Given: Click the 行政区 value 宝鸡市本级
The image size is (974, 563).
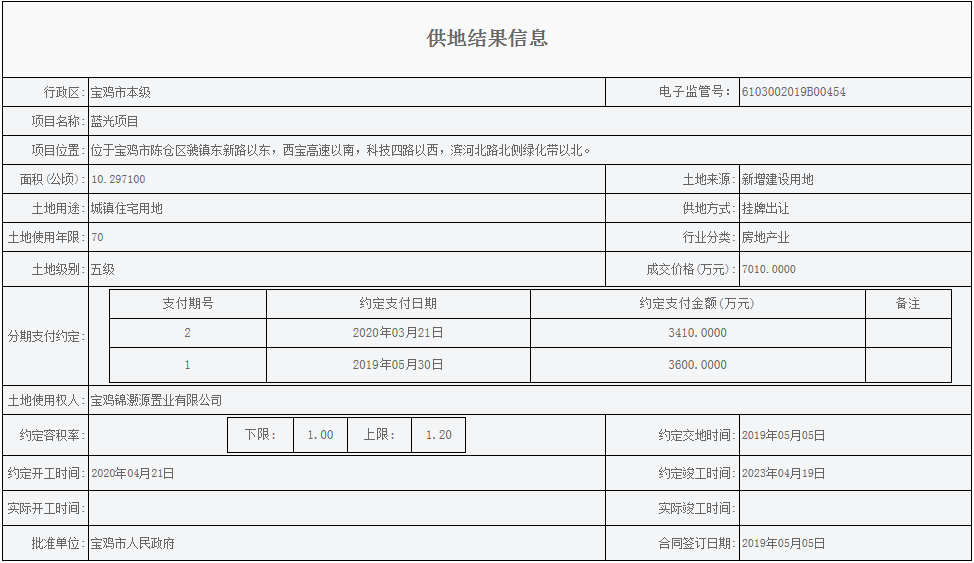Looking at the screenshot, I should coord(120,92).
